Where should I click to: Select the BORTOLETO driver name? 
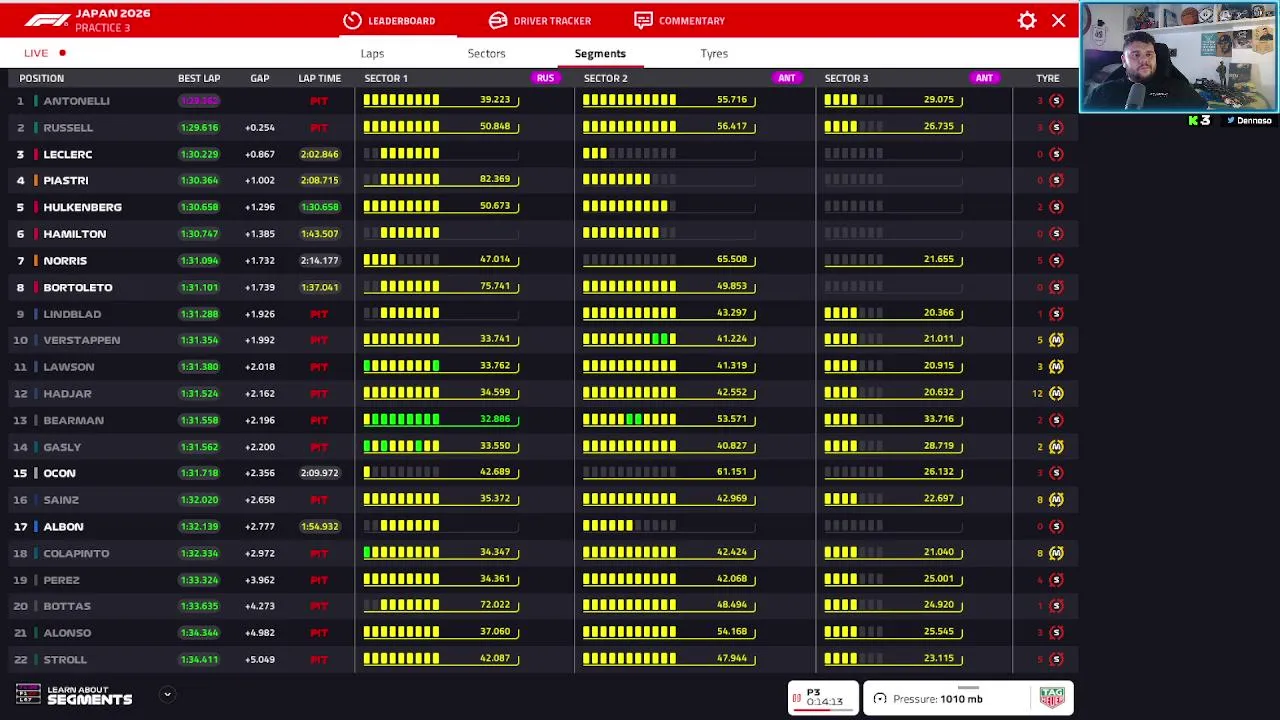coord(78,287)
